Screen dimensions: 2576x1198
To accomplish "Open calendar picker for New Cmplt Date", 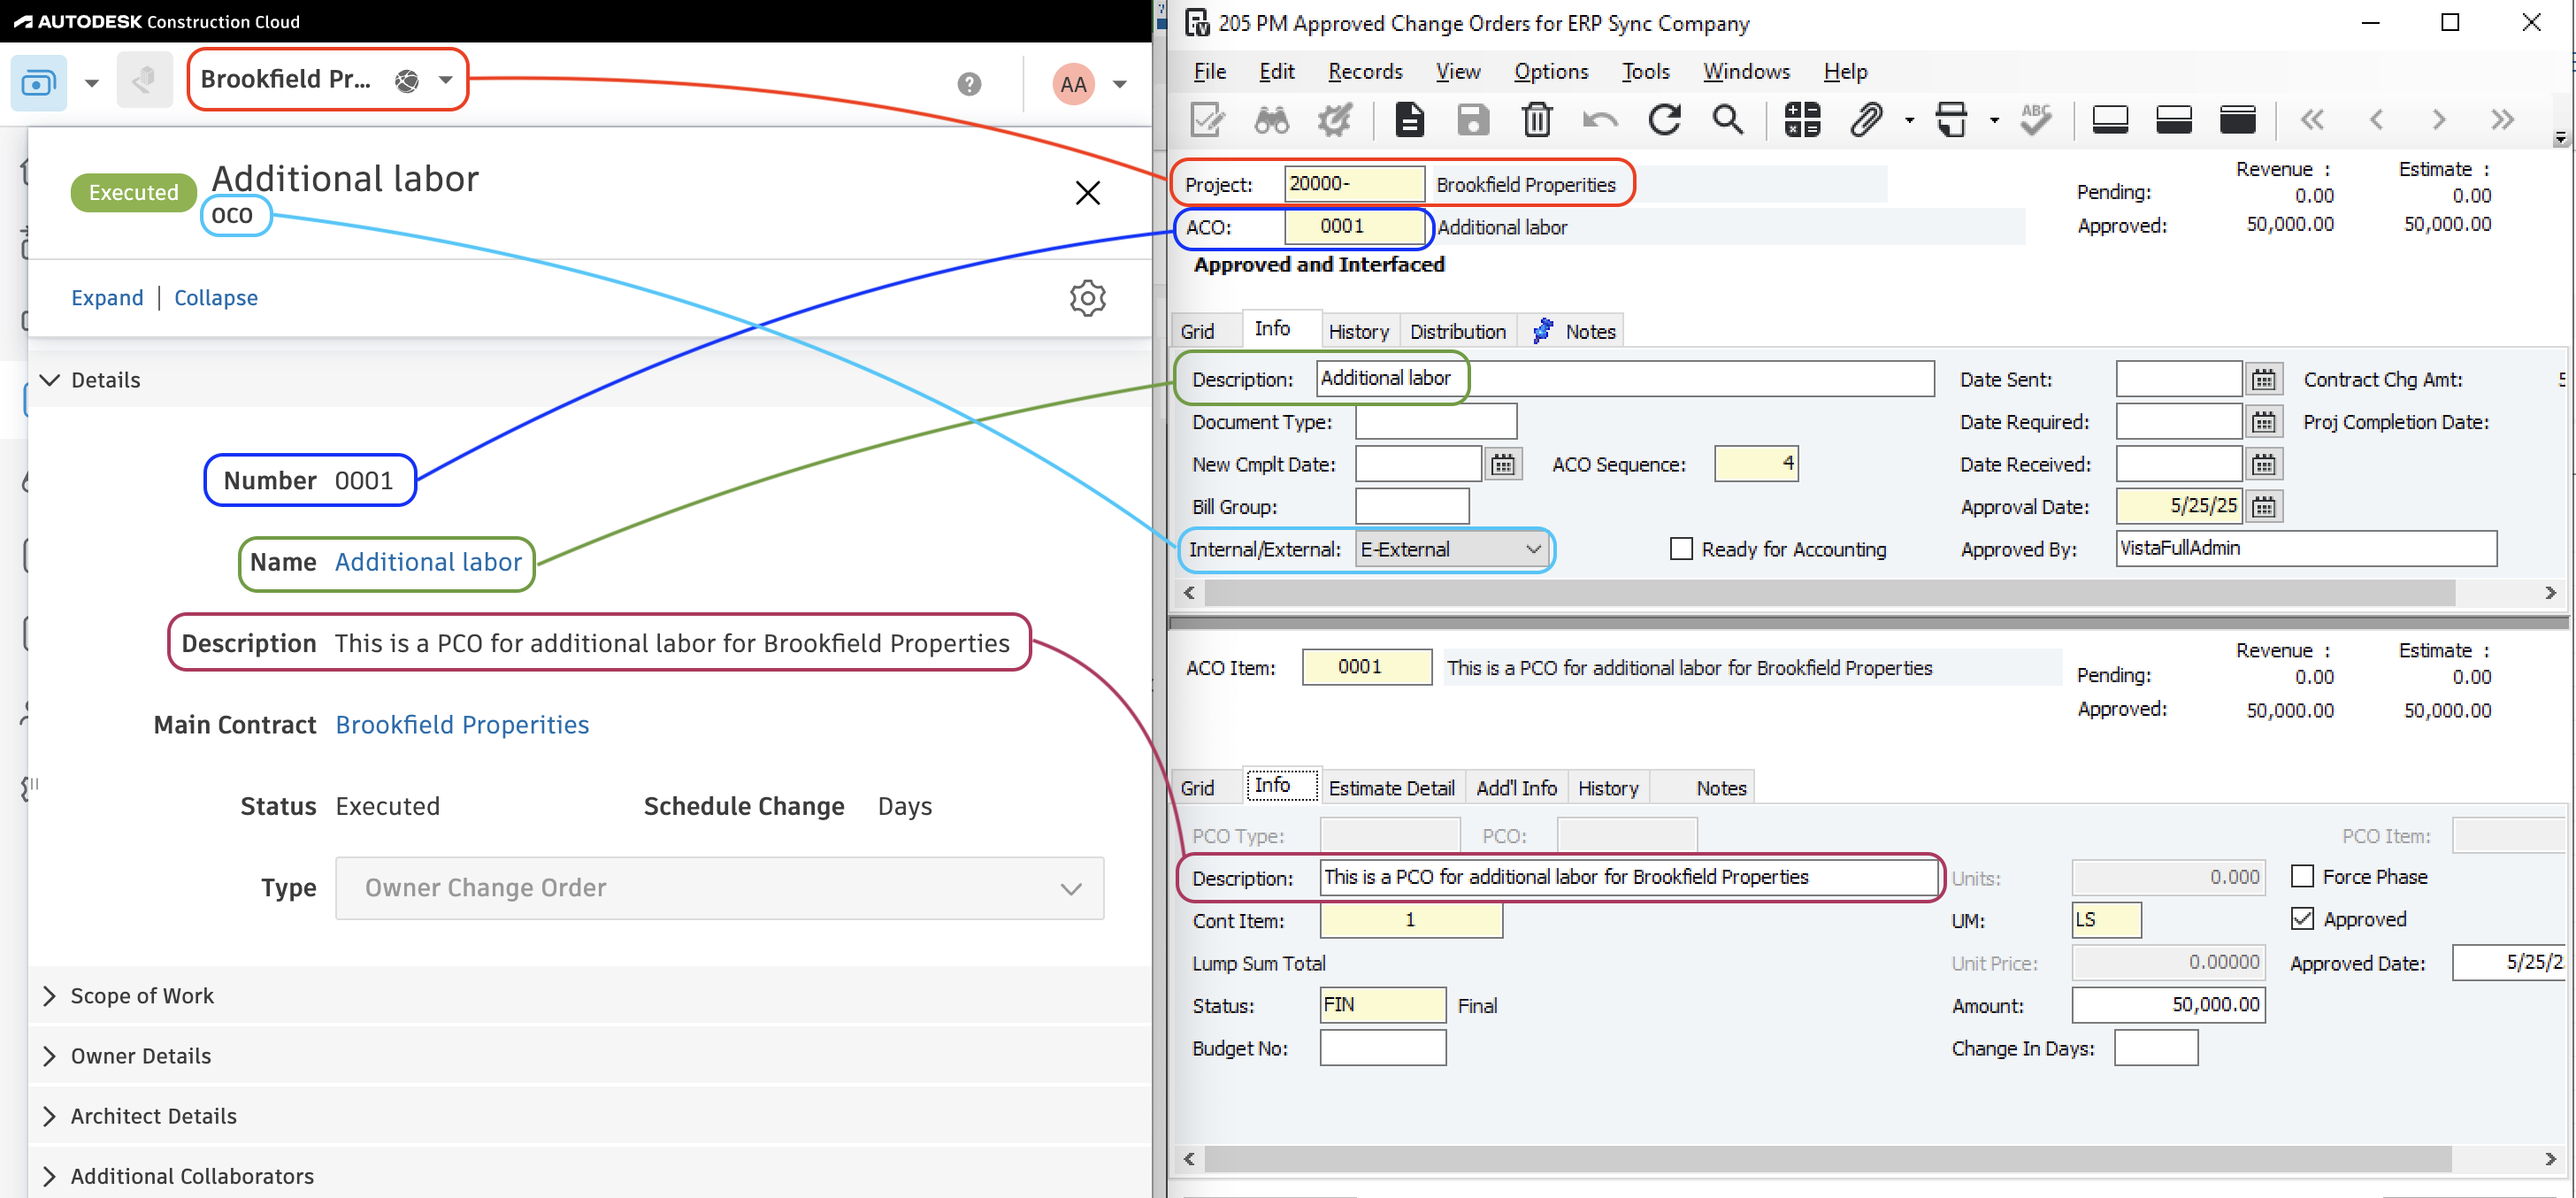I will coord(1502,465).
